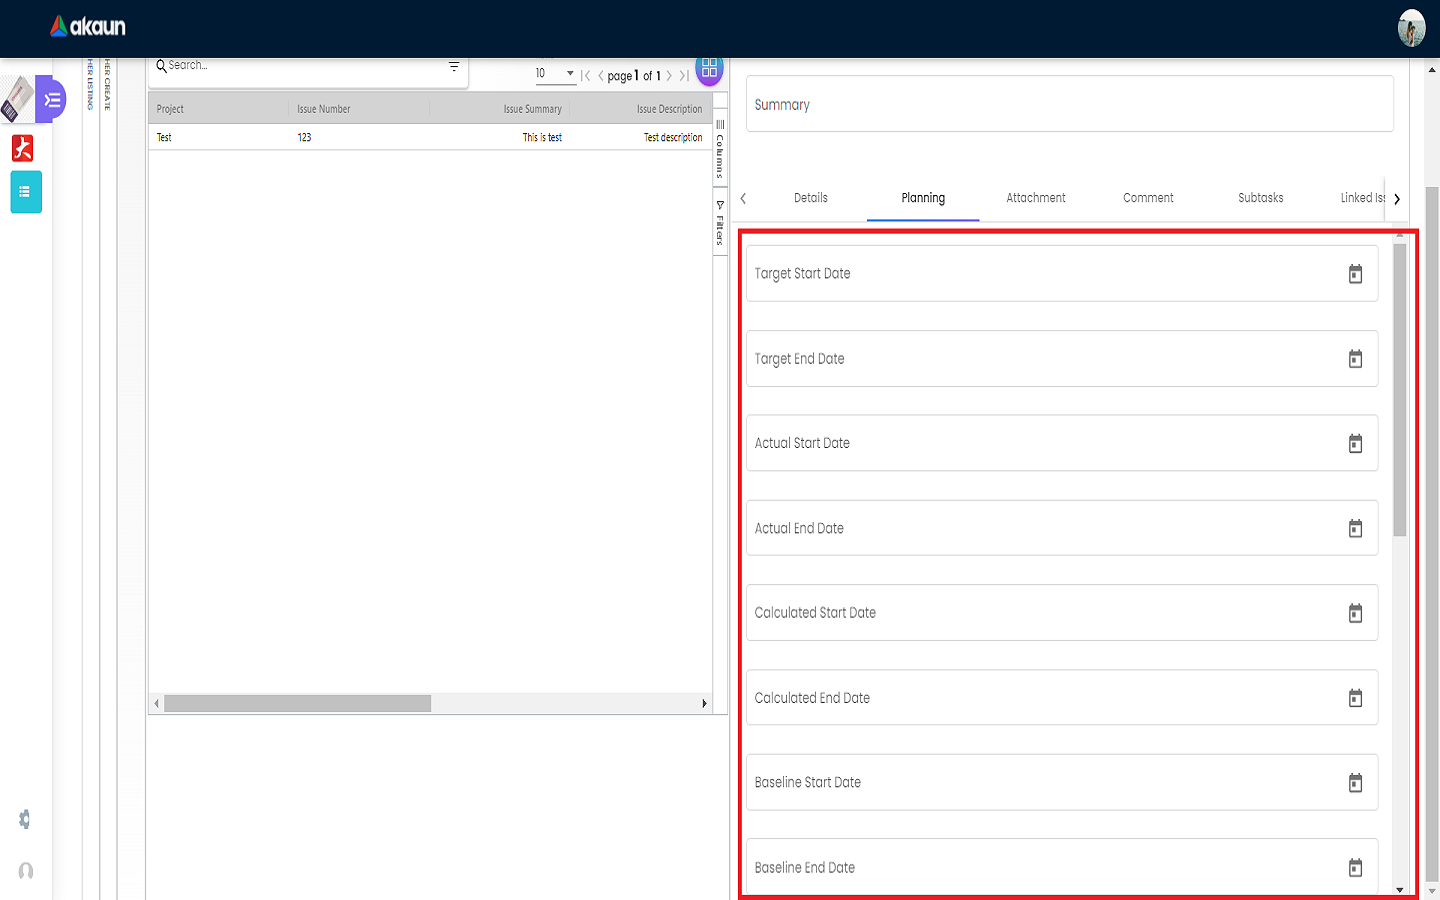Open calendar for Calculated Start Date
The height and width of the screenshot is (900, 1440).
point(1355,613)
